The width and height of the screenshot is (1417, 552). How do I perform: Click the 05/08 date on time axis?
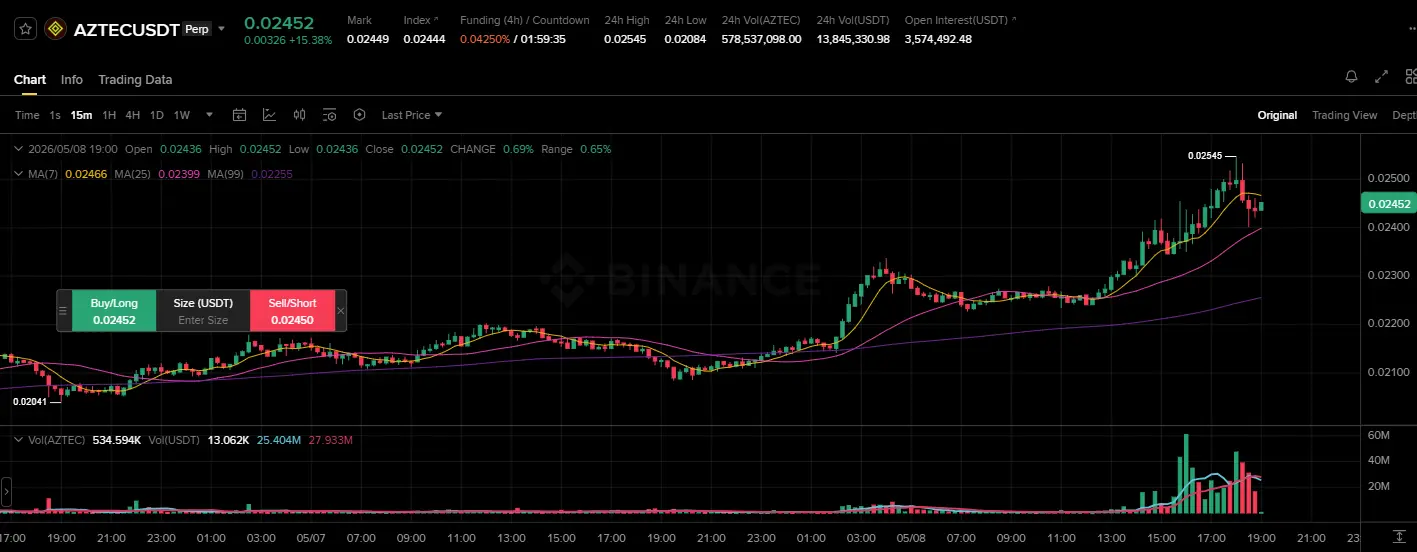point(910,537)
